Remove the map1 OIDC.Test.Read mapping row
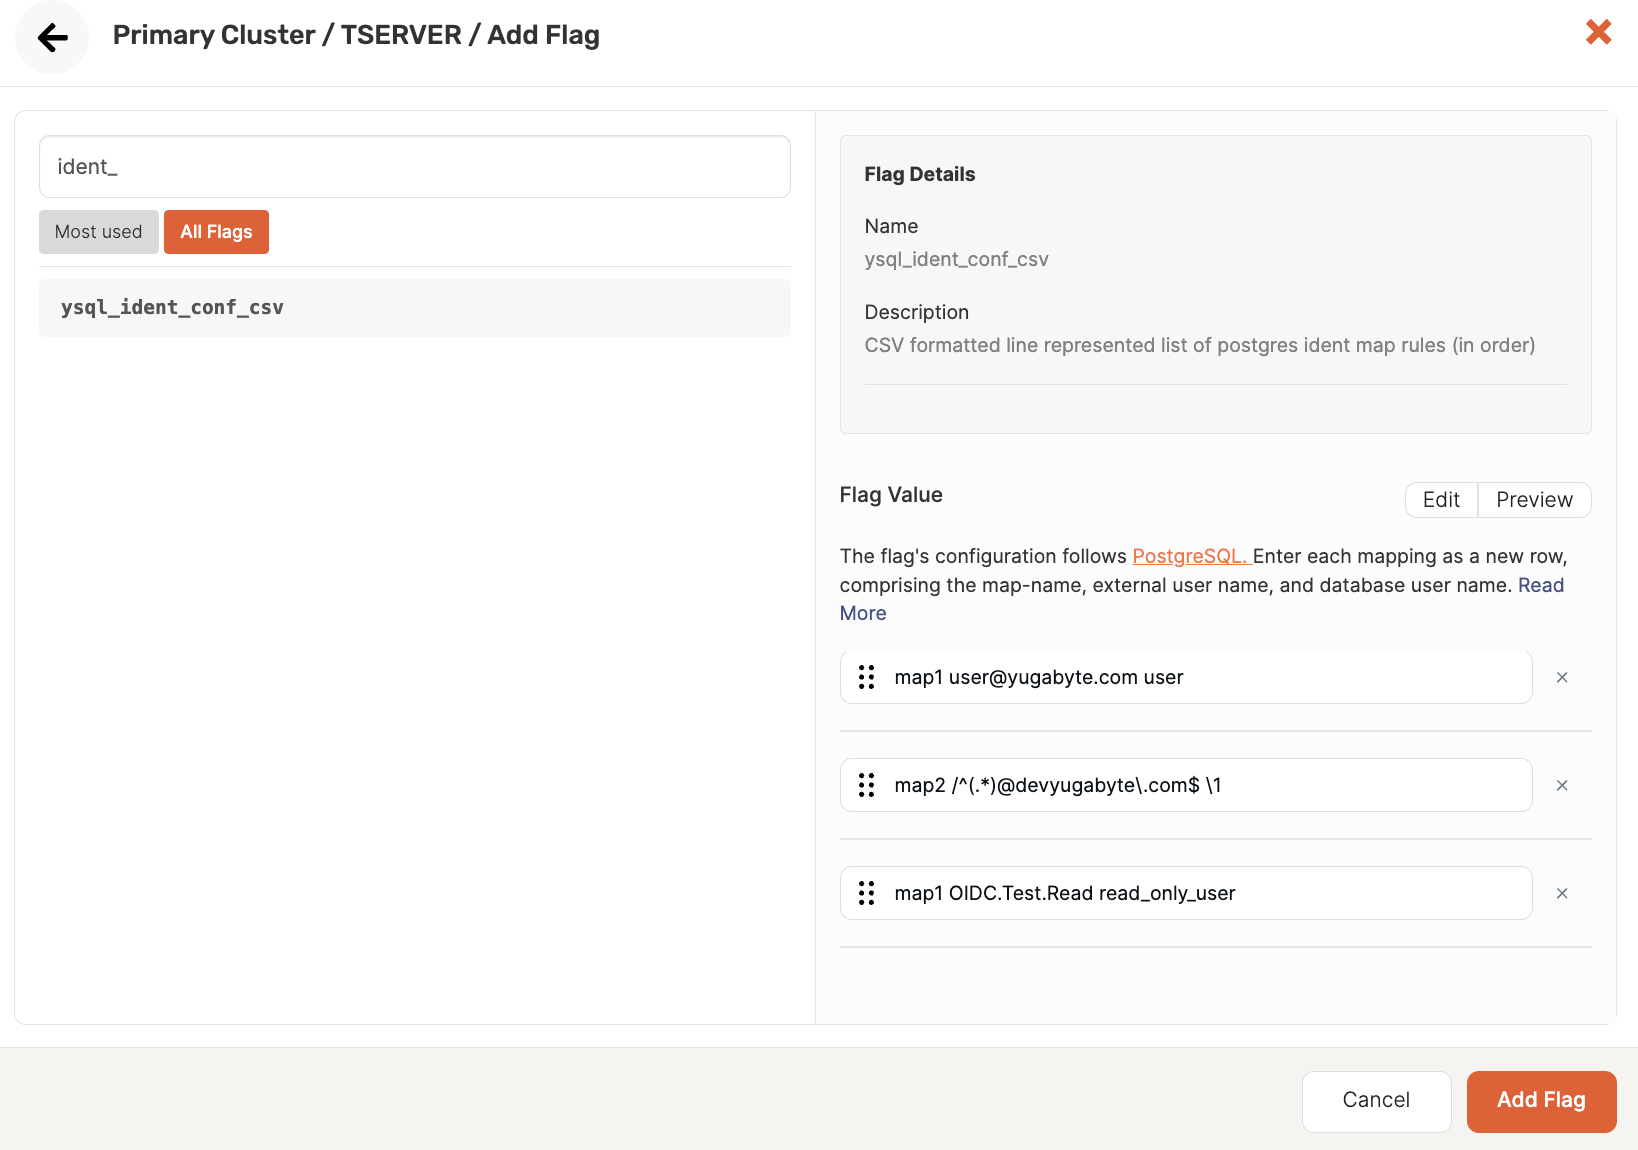This screenshot has height=1150, width=1638. point(1562,893)
